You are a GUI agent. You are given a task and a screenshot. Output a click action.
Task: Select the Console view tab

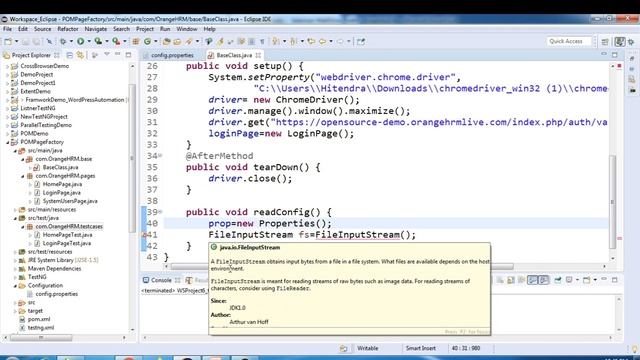point(161,280)
